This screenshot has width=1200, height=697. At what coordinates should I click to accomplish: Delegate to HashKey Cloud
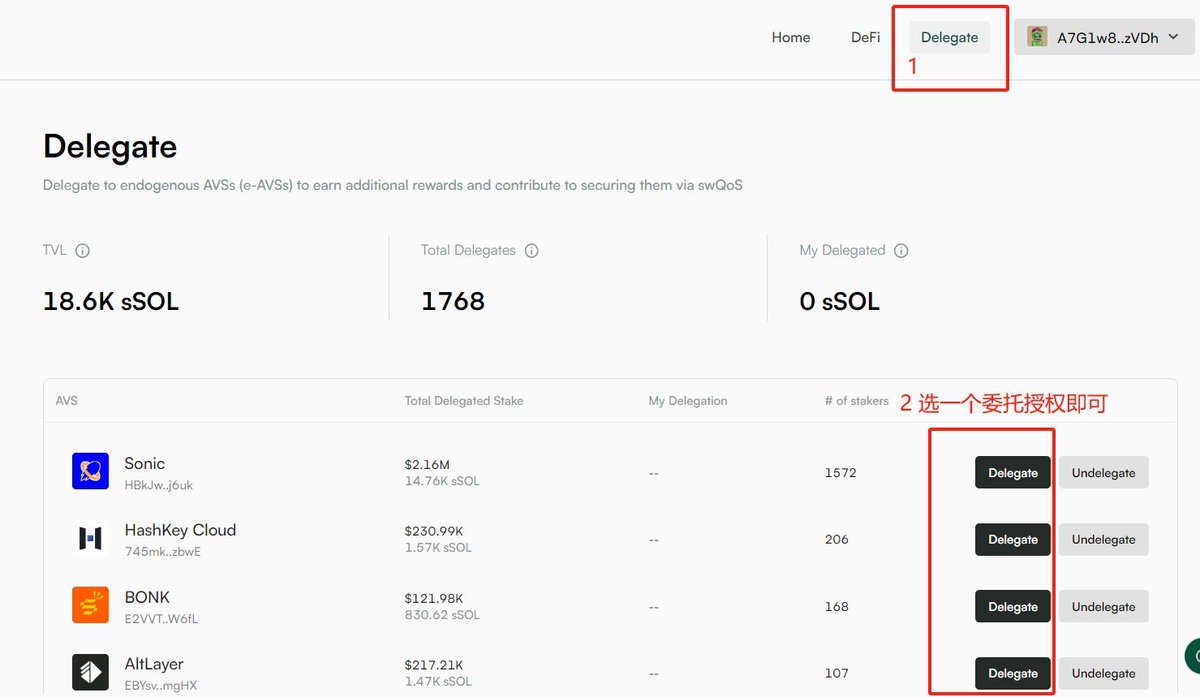(x=1013, y=539)
